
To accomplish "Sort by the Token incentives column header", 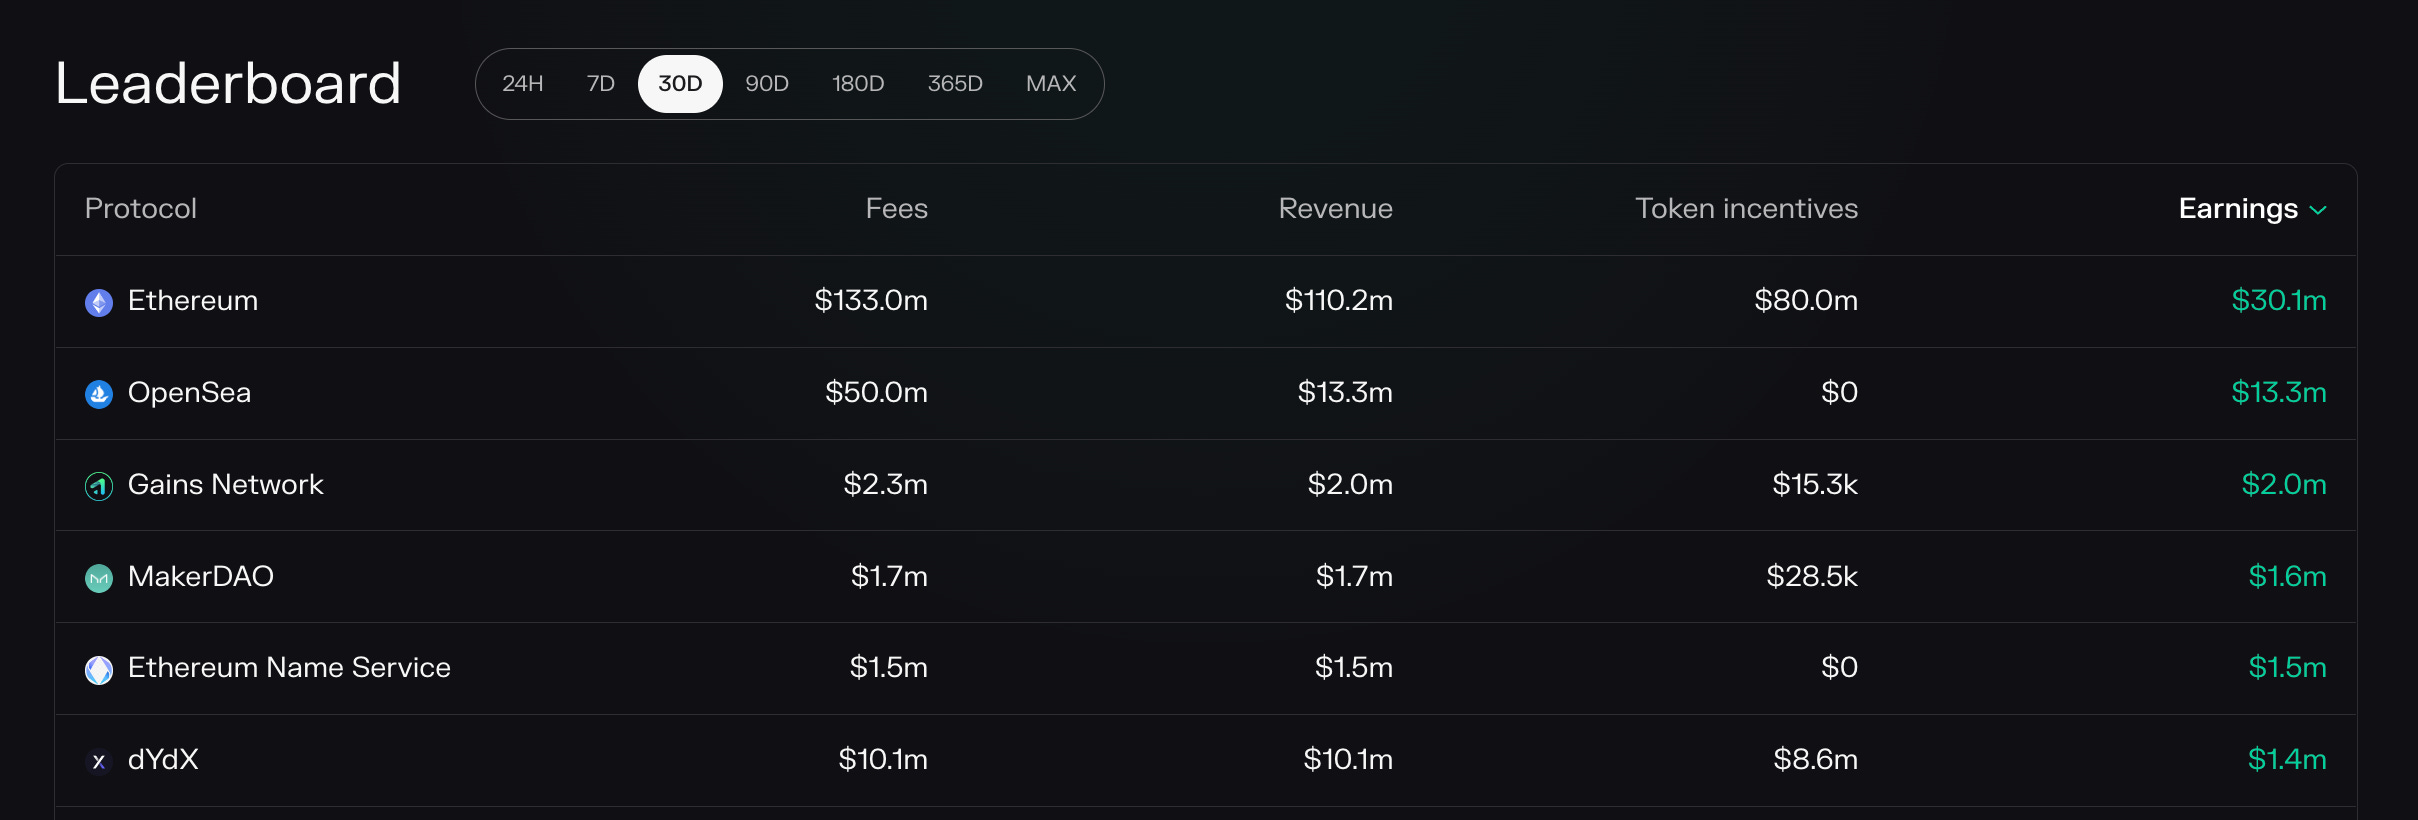I will click(x=1746, y=208).
